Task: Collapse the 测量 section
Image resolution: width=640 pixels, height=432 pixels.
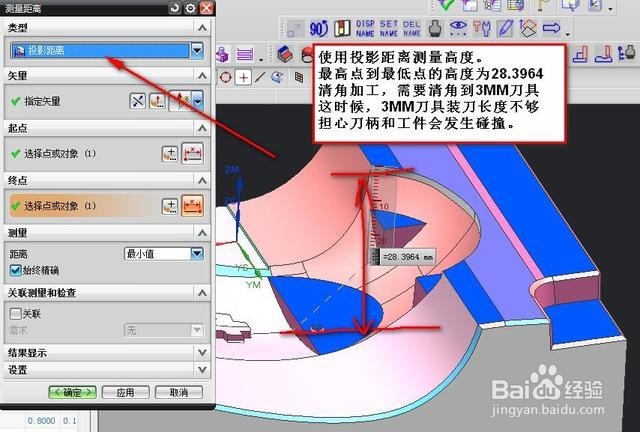Action: point(202,233)
